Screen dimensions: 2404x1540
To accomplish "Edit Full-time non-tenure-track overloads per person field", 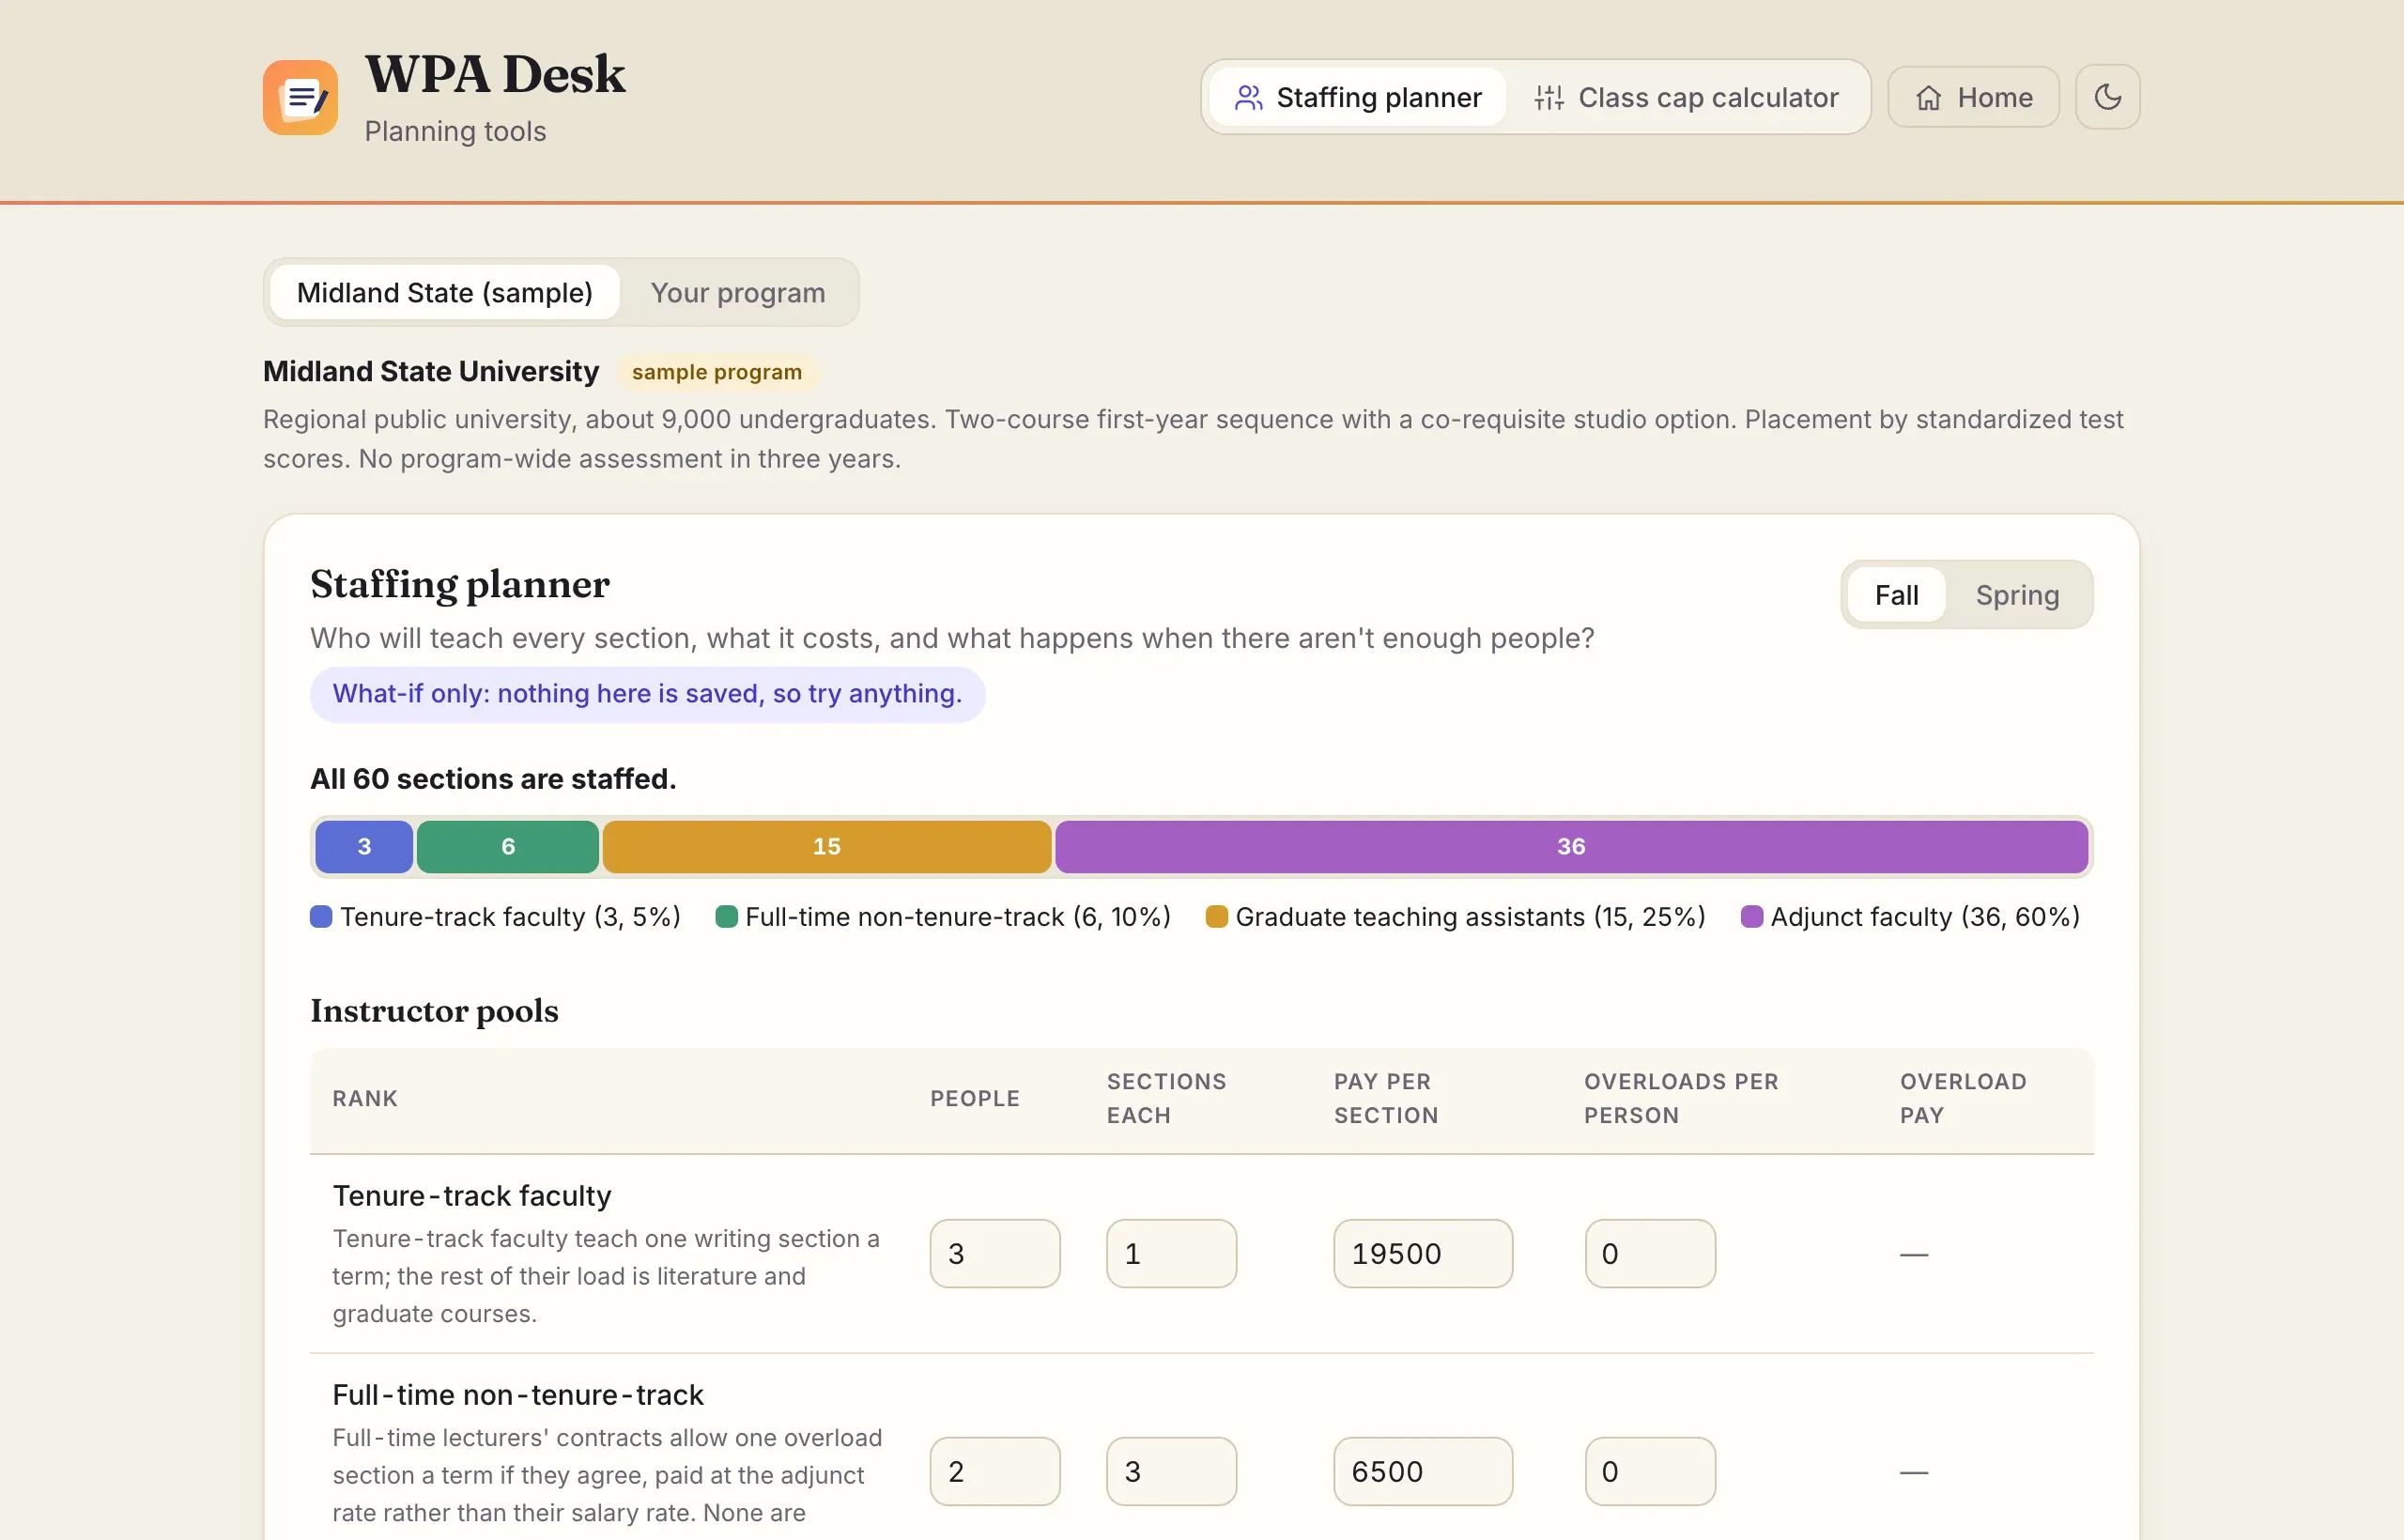I will tap(1650, 1471).
